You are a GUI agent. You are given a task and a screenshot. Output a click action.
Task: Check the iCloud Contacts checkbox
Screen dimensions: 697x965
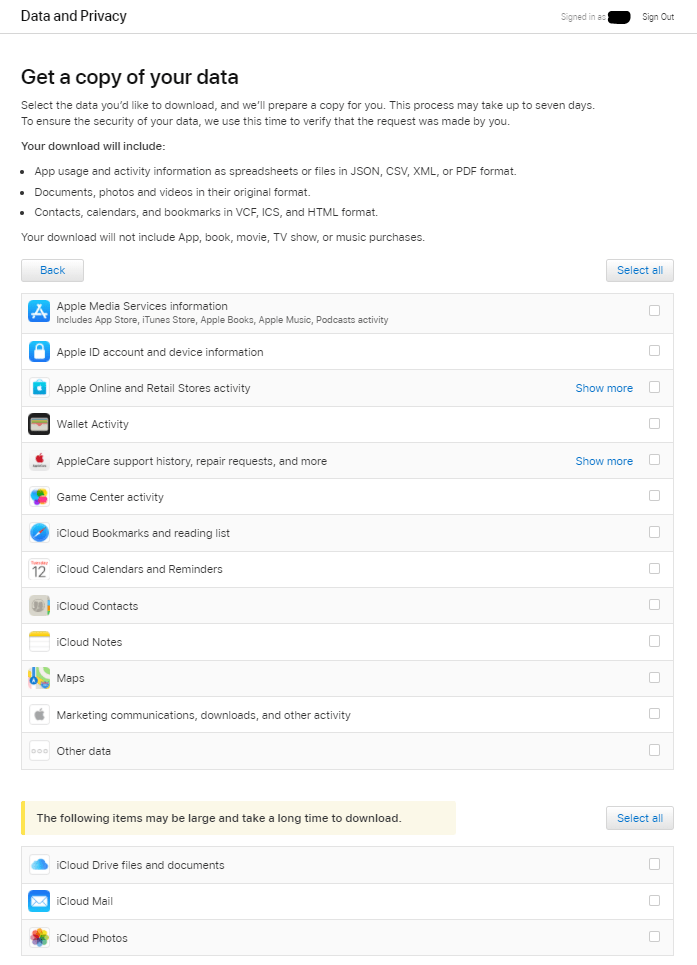click(x=654, y=604)
